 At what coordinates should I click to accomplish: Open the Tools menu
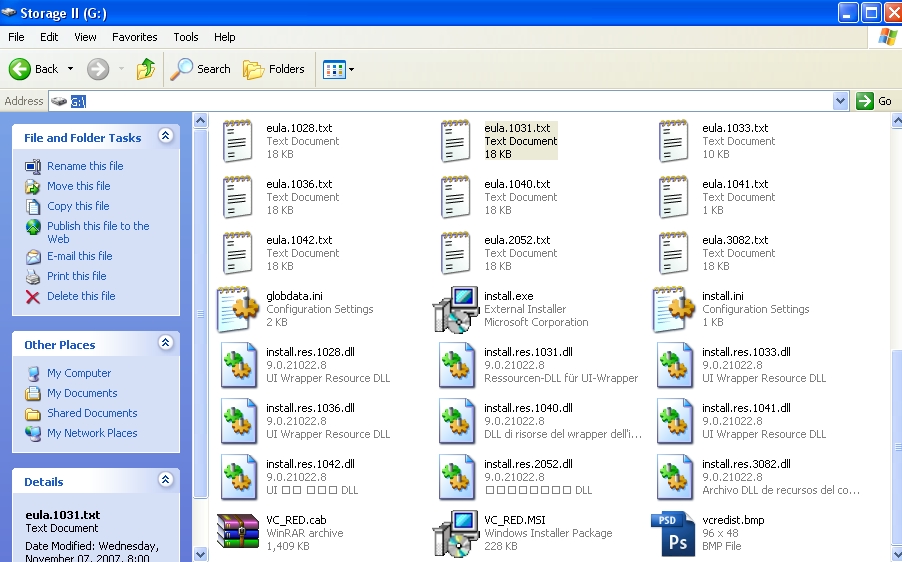point(186,37)
